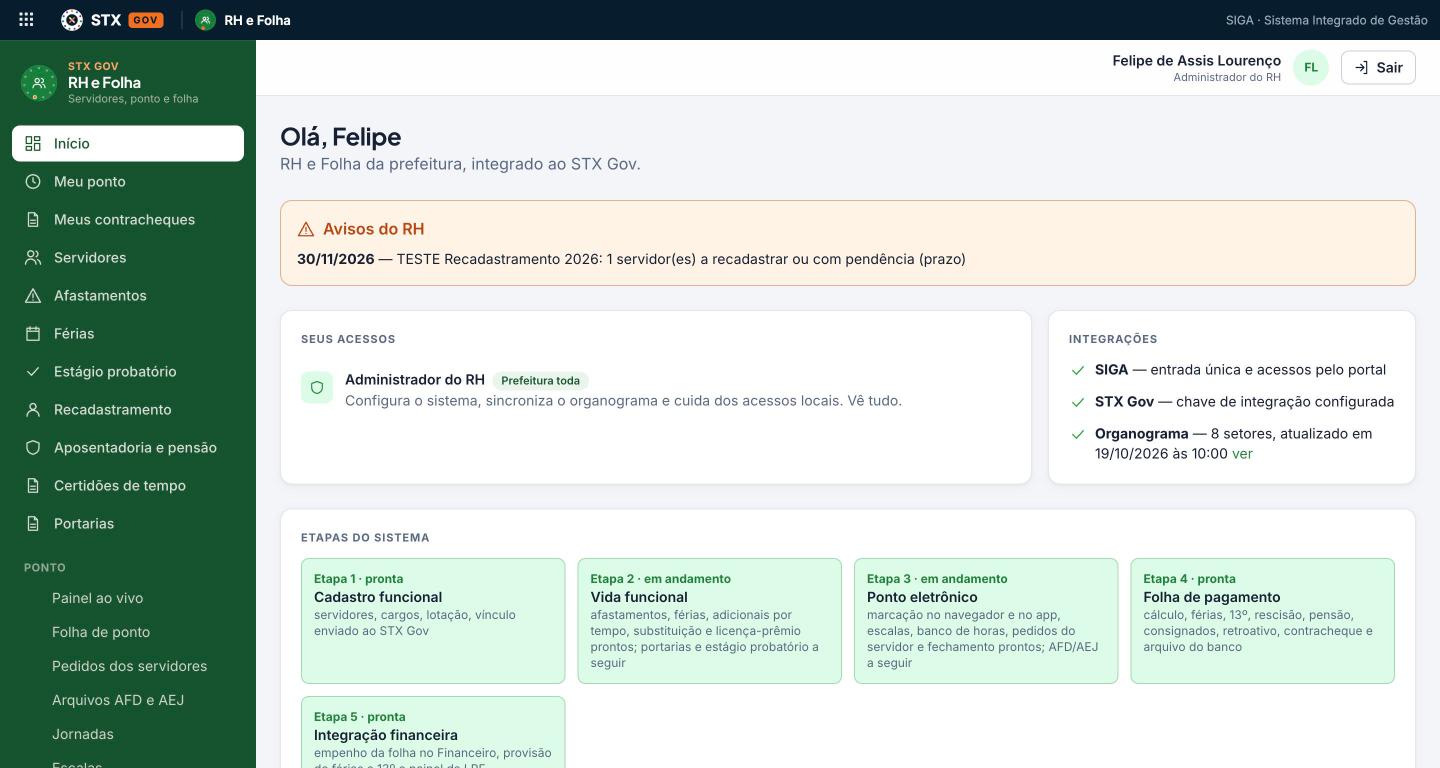Click the clock icon beside Meu ponto
Screen dimensions: 1440x768
point(33,182)
